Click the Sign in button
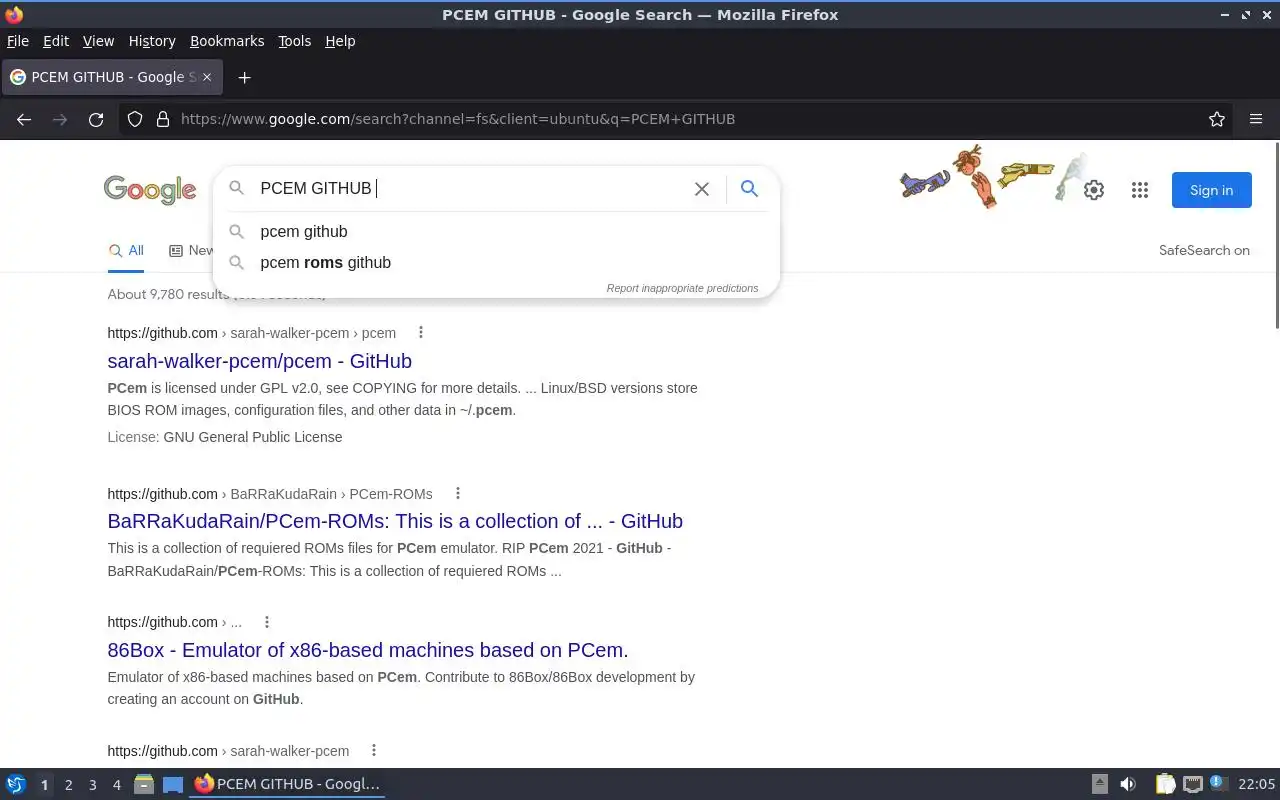 click(x=1211, y=190)
